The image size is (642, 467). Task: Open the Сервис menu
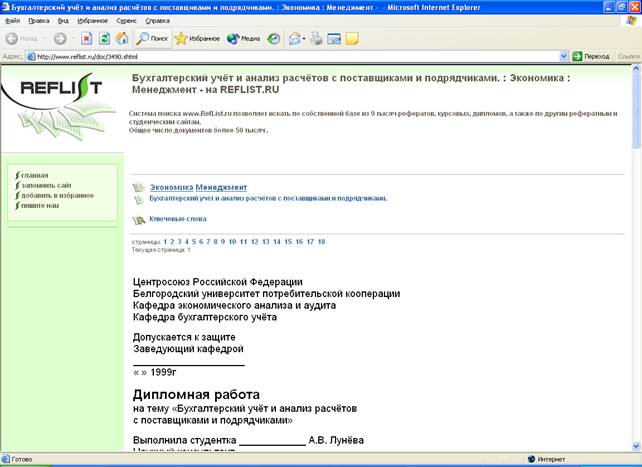127,20
